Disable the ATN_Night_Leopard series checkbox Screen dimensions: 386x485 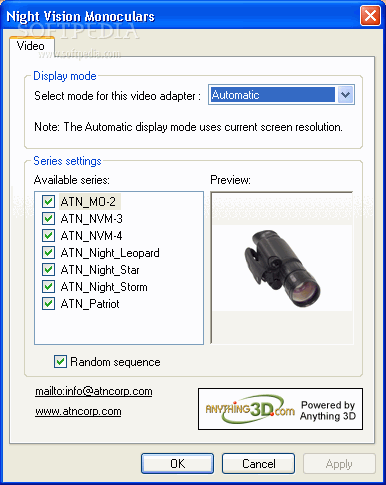pyautogui.click(x=48, y=252)
